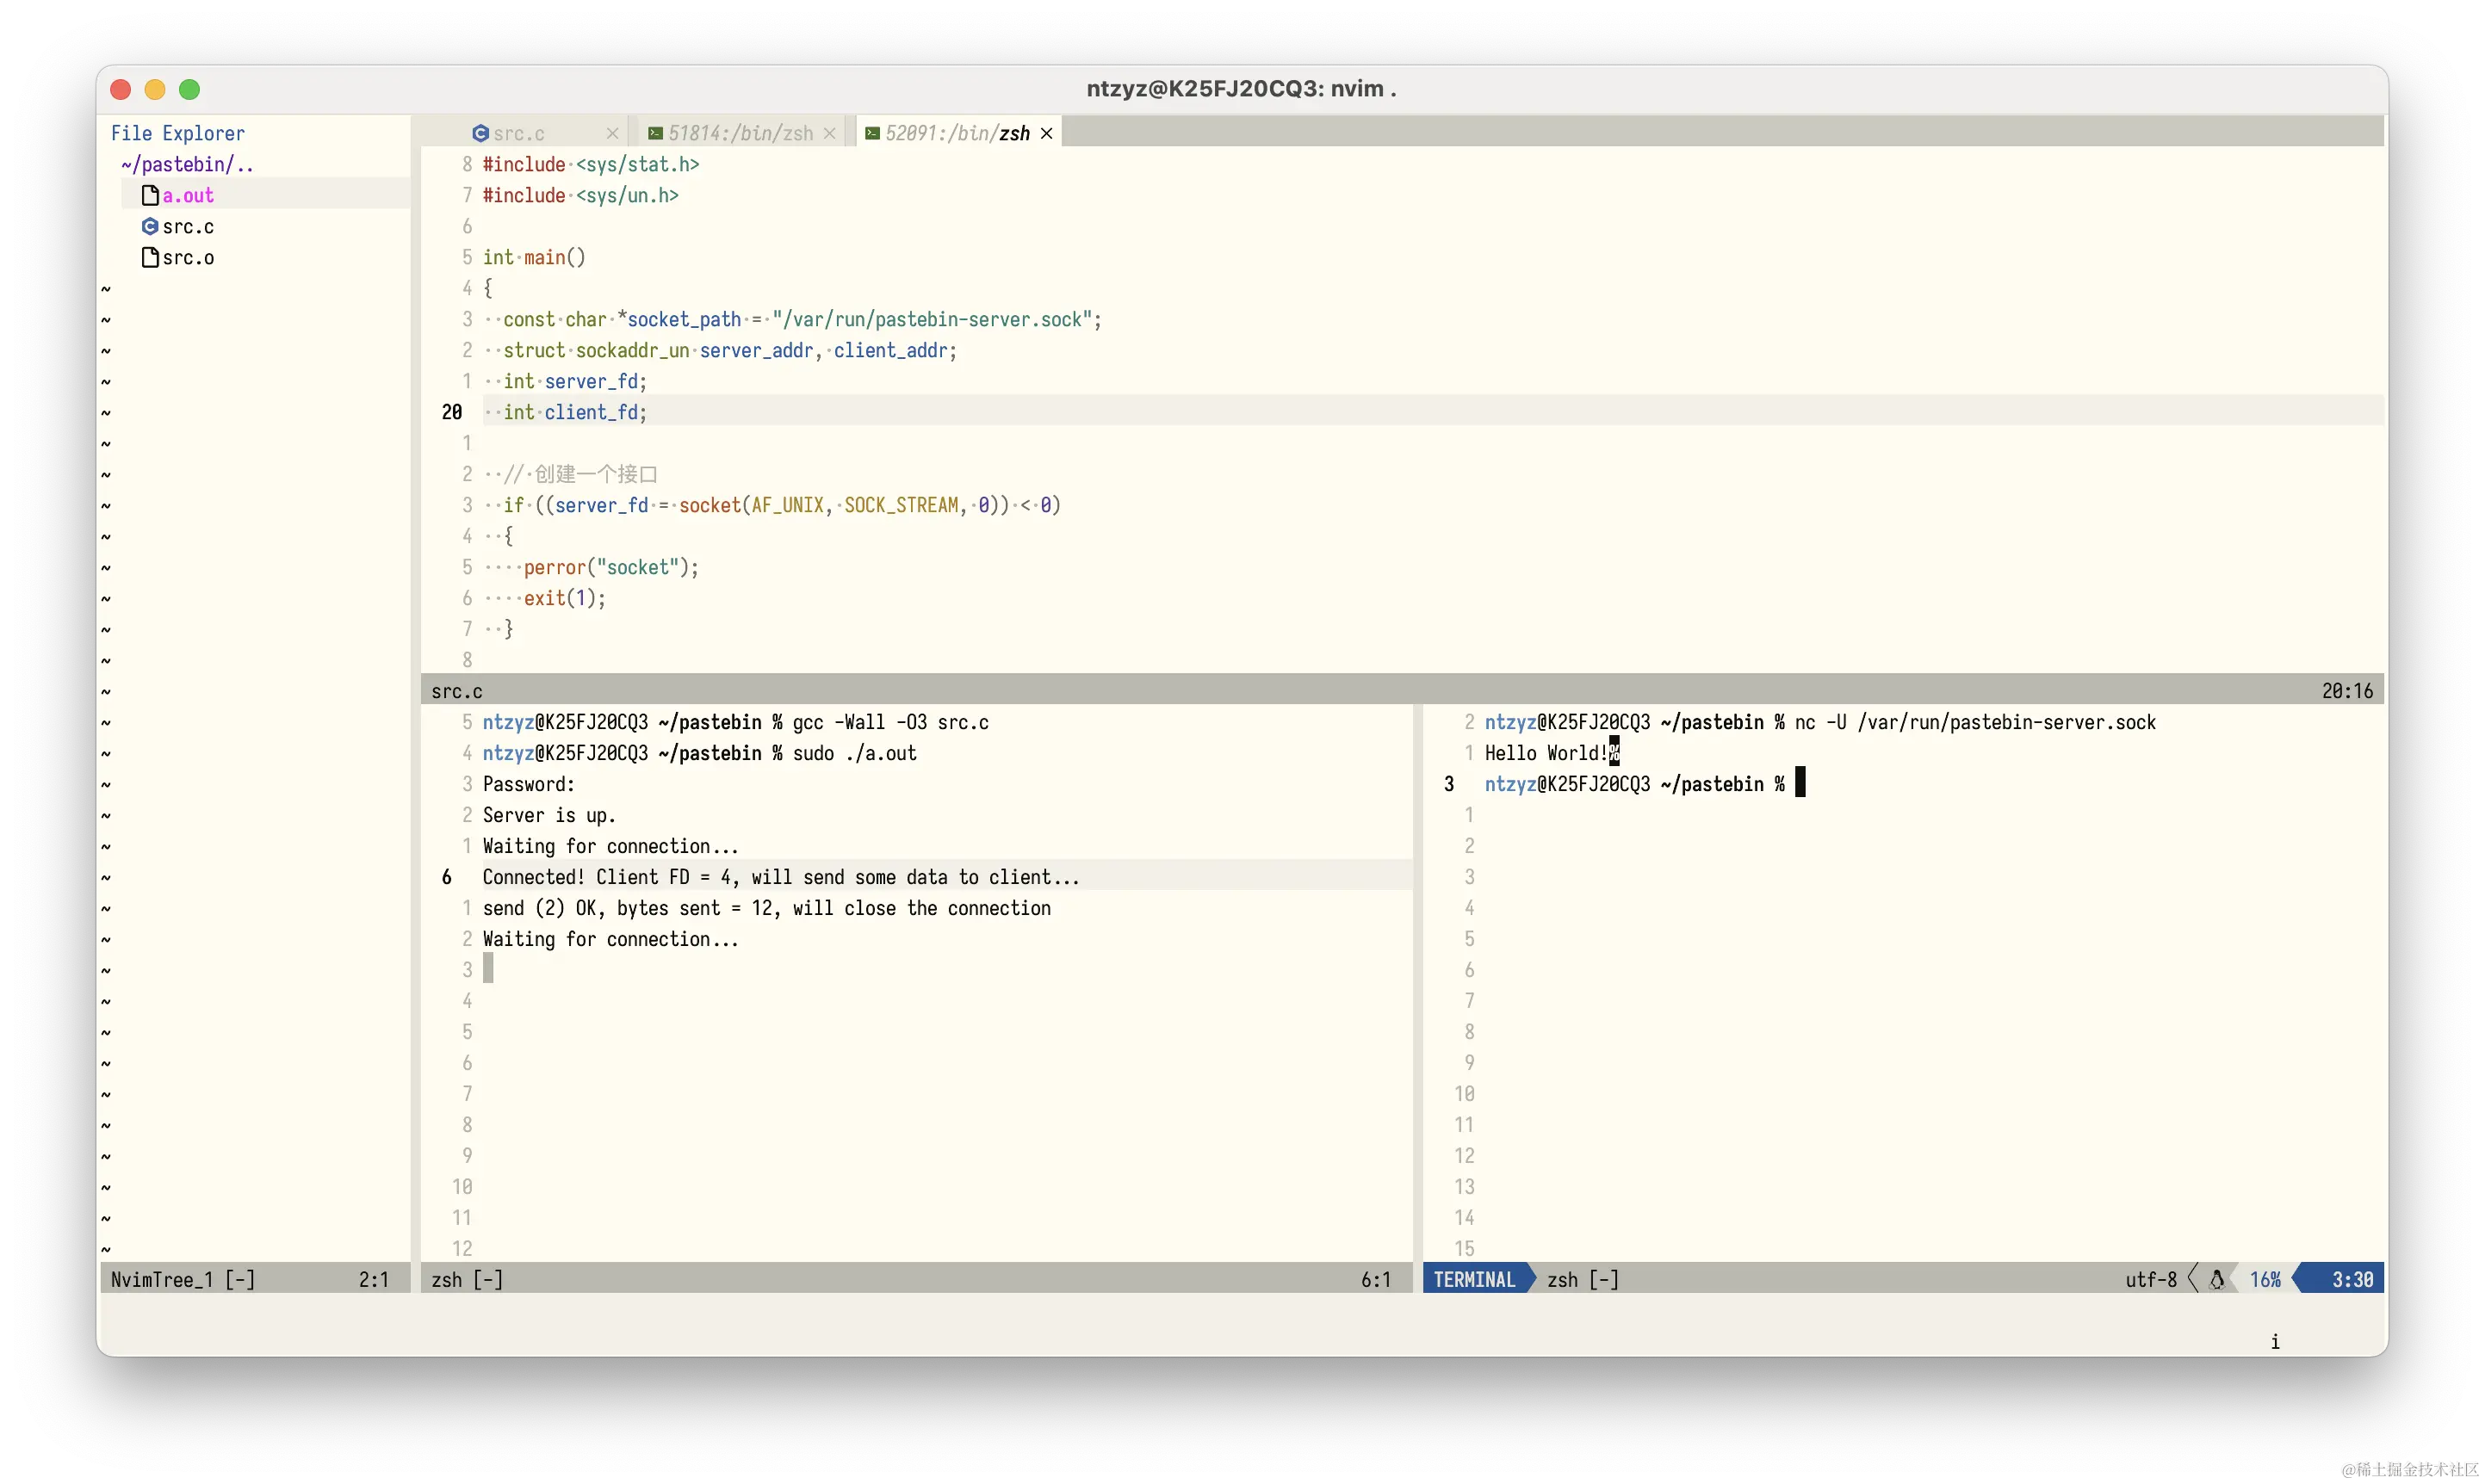Select src.o in the file tree
Image resolution: width=2485 pixels, height=1484 pixels.
[188, 257]
